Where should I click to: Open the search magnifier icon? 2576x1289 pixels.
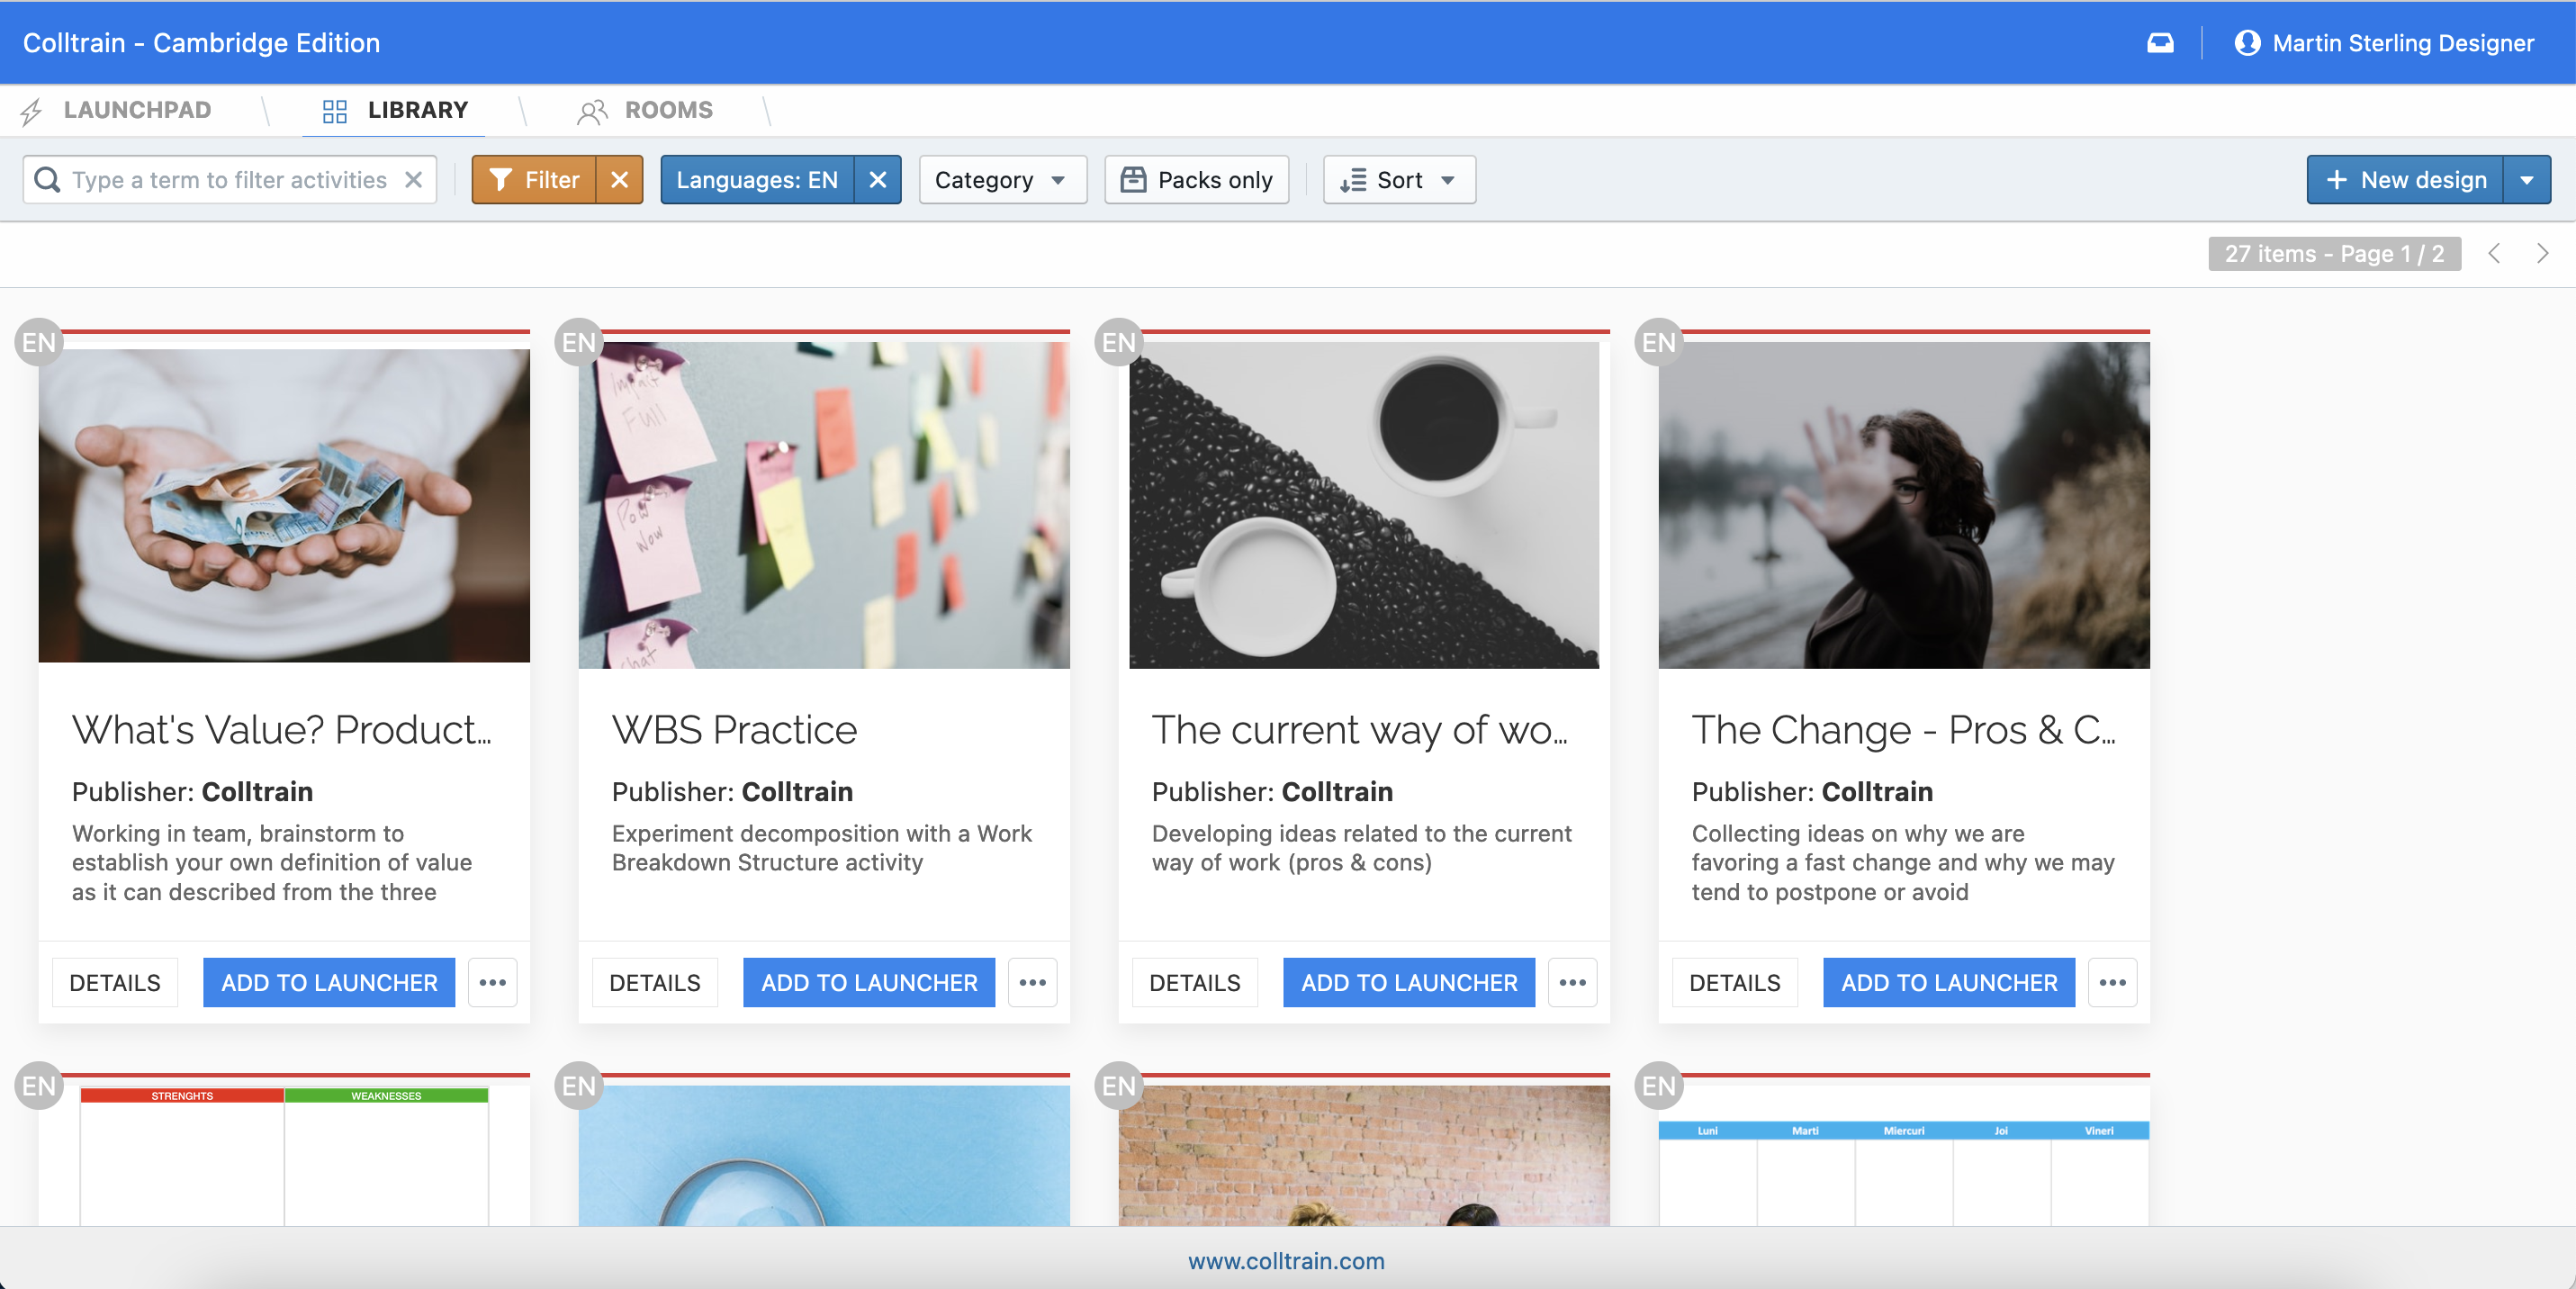click(x=46, y=180)
